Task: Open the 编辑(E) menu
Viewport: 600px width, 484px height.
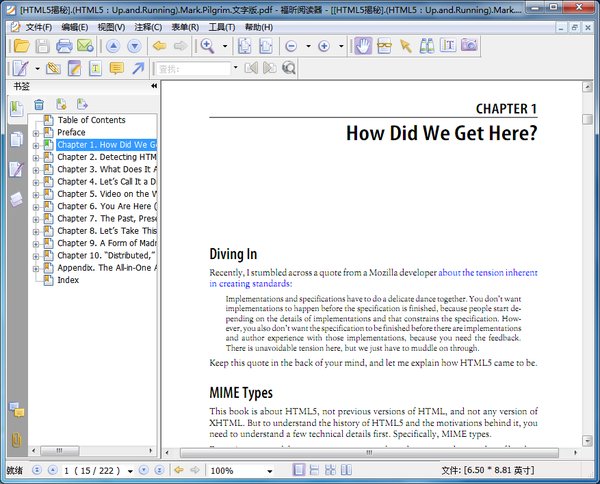Action: pos(75,27)
